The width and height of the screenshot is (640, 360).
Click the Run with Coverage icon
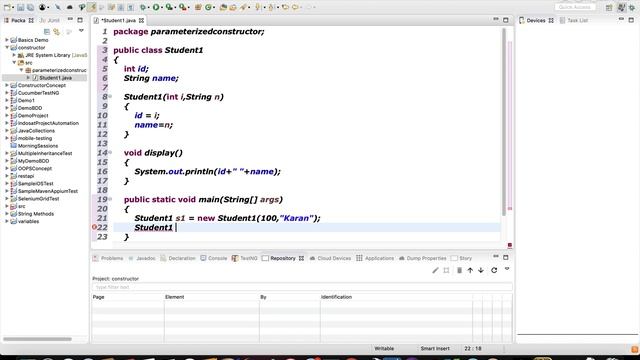(169, 7)
